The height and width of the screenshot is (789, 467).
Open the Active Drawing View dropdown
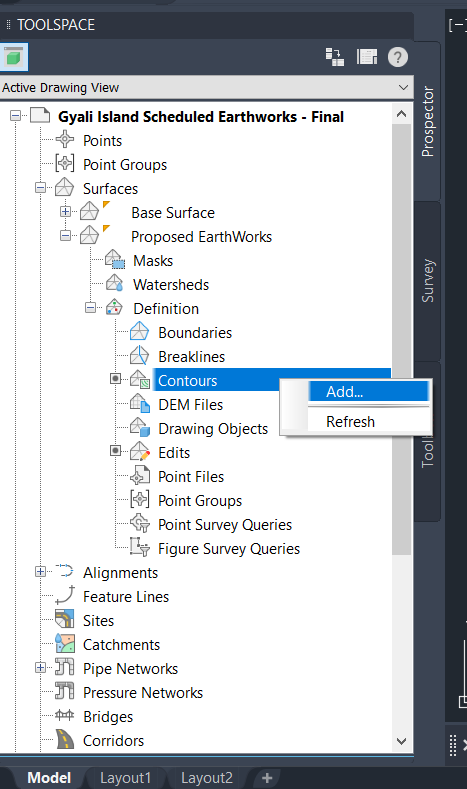tap(207, 88)
